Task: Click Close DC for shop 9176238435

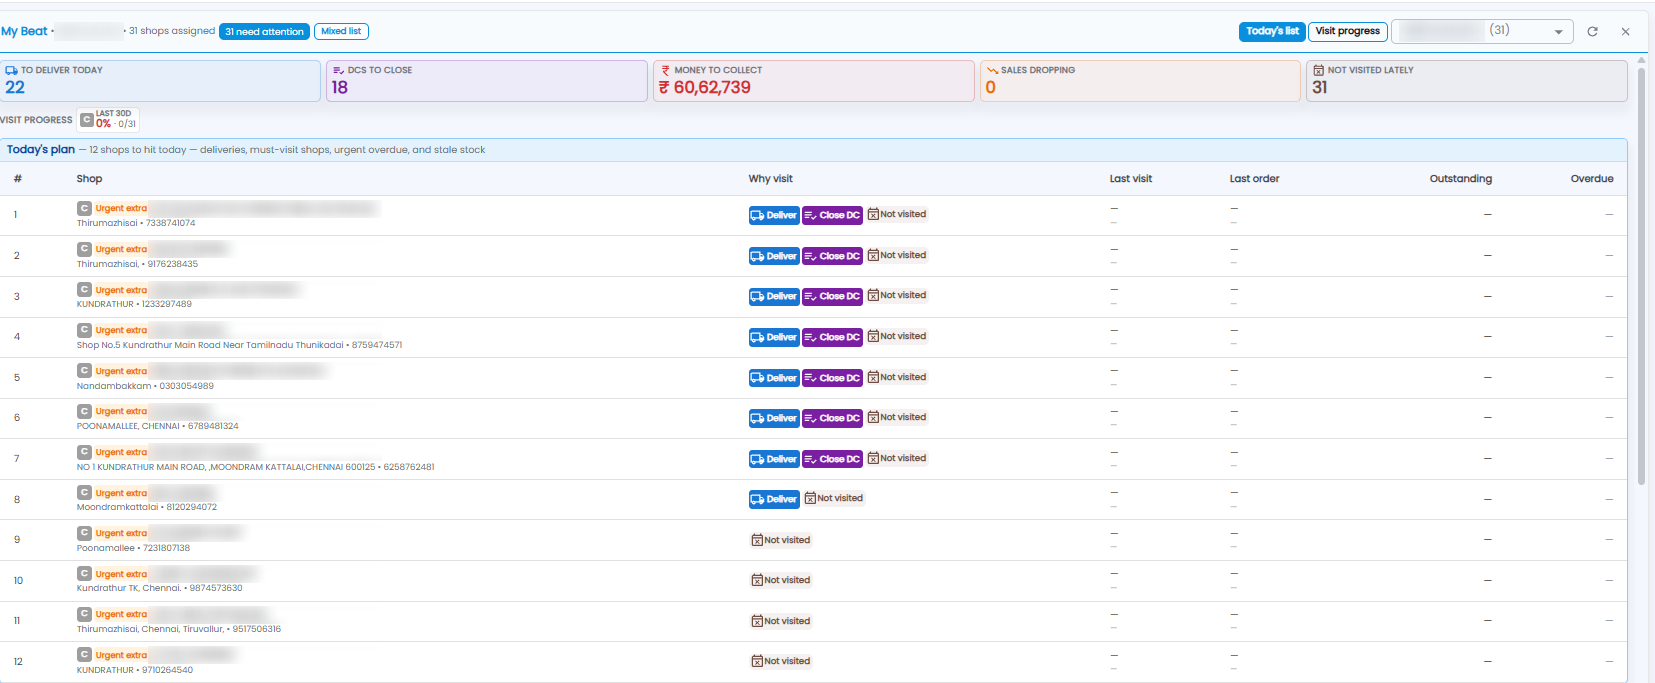Action: (832, 256)
